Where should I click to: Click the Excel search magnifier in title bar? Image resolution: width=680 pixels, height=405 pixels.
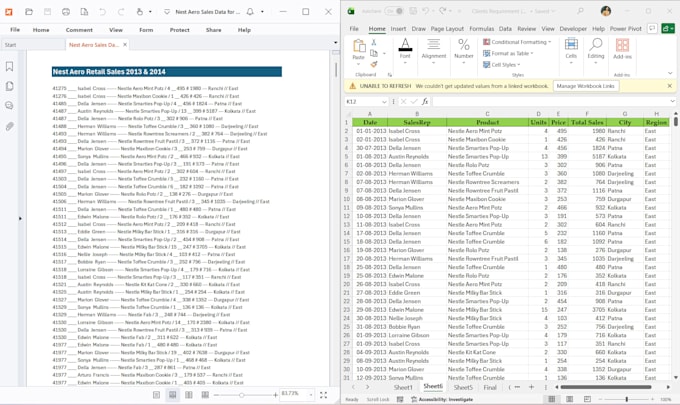[580, 11]
